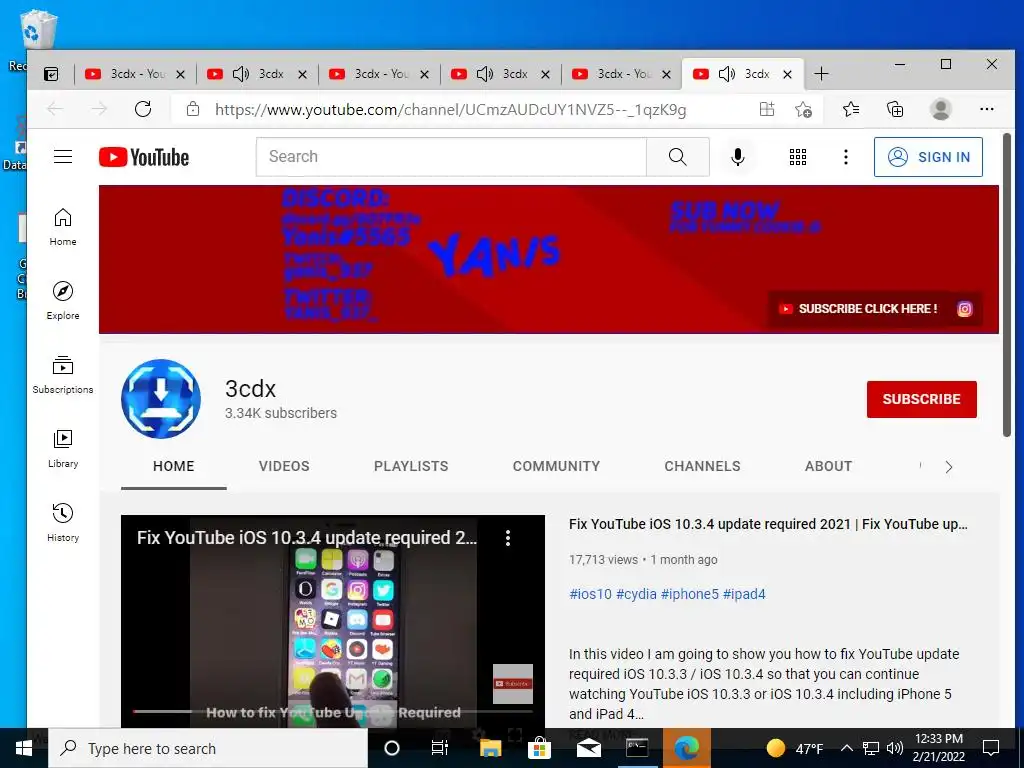Open the video player three-dot menu
The height and width of the screenshot is (768, 1024).
[x=507, y=537]
